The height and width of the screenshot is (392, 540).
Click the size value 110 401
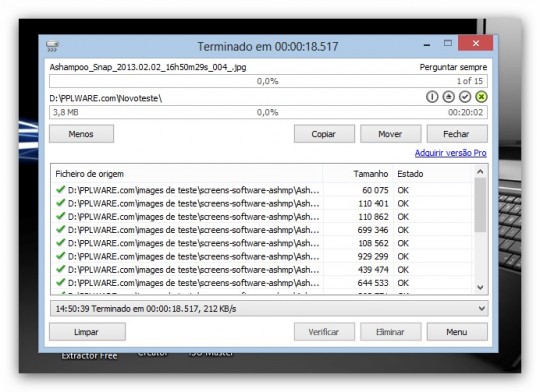coord(373,203)
